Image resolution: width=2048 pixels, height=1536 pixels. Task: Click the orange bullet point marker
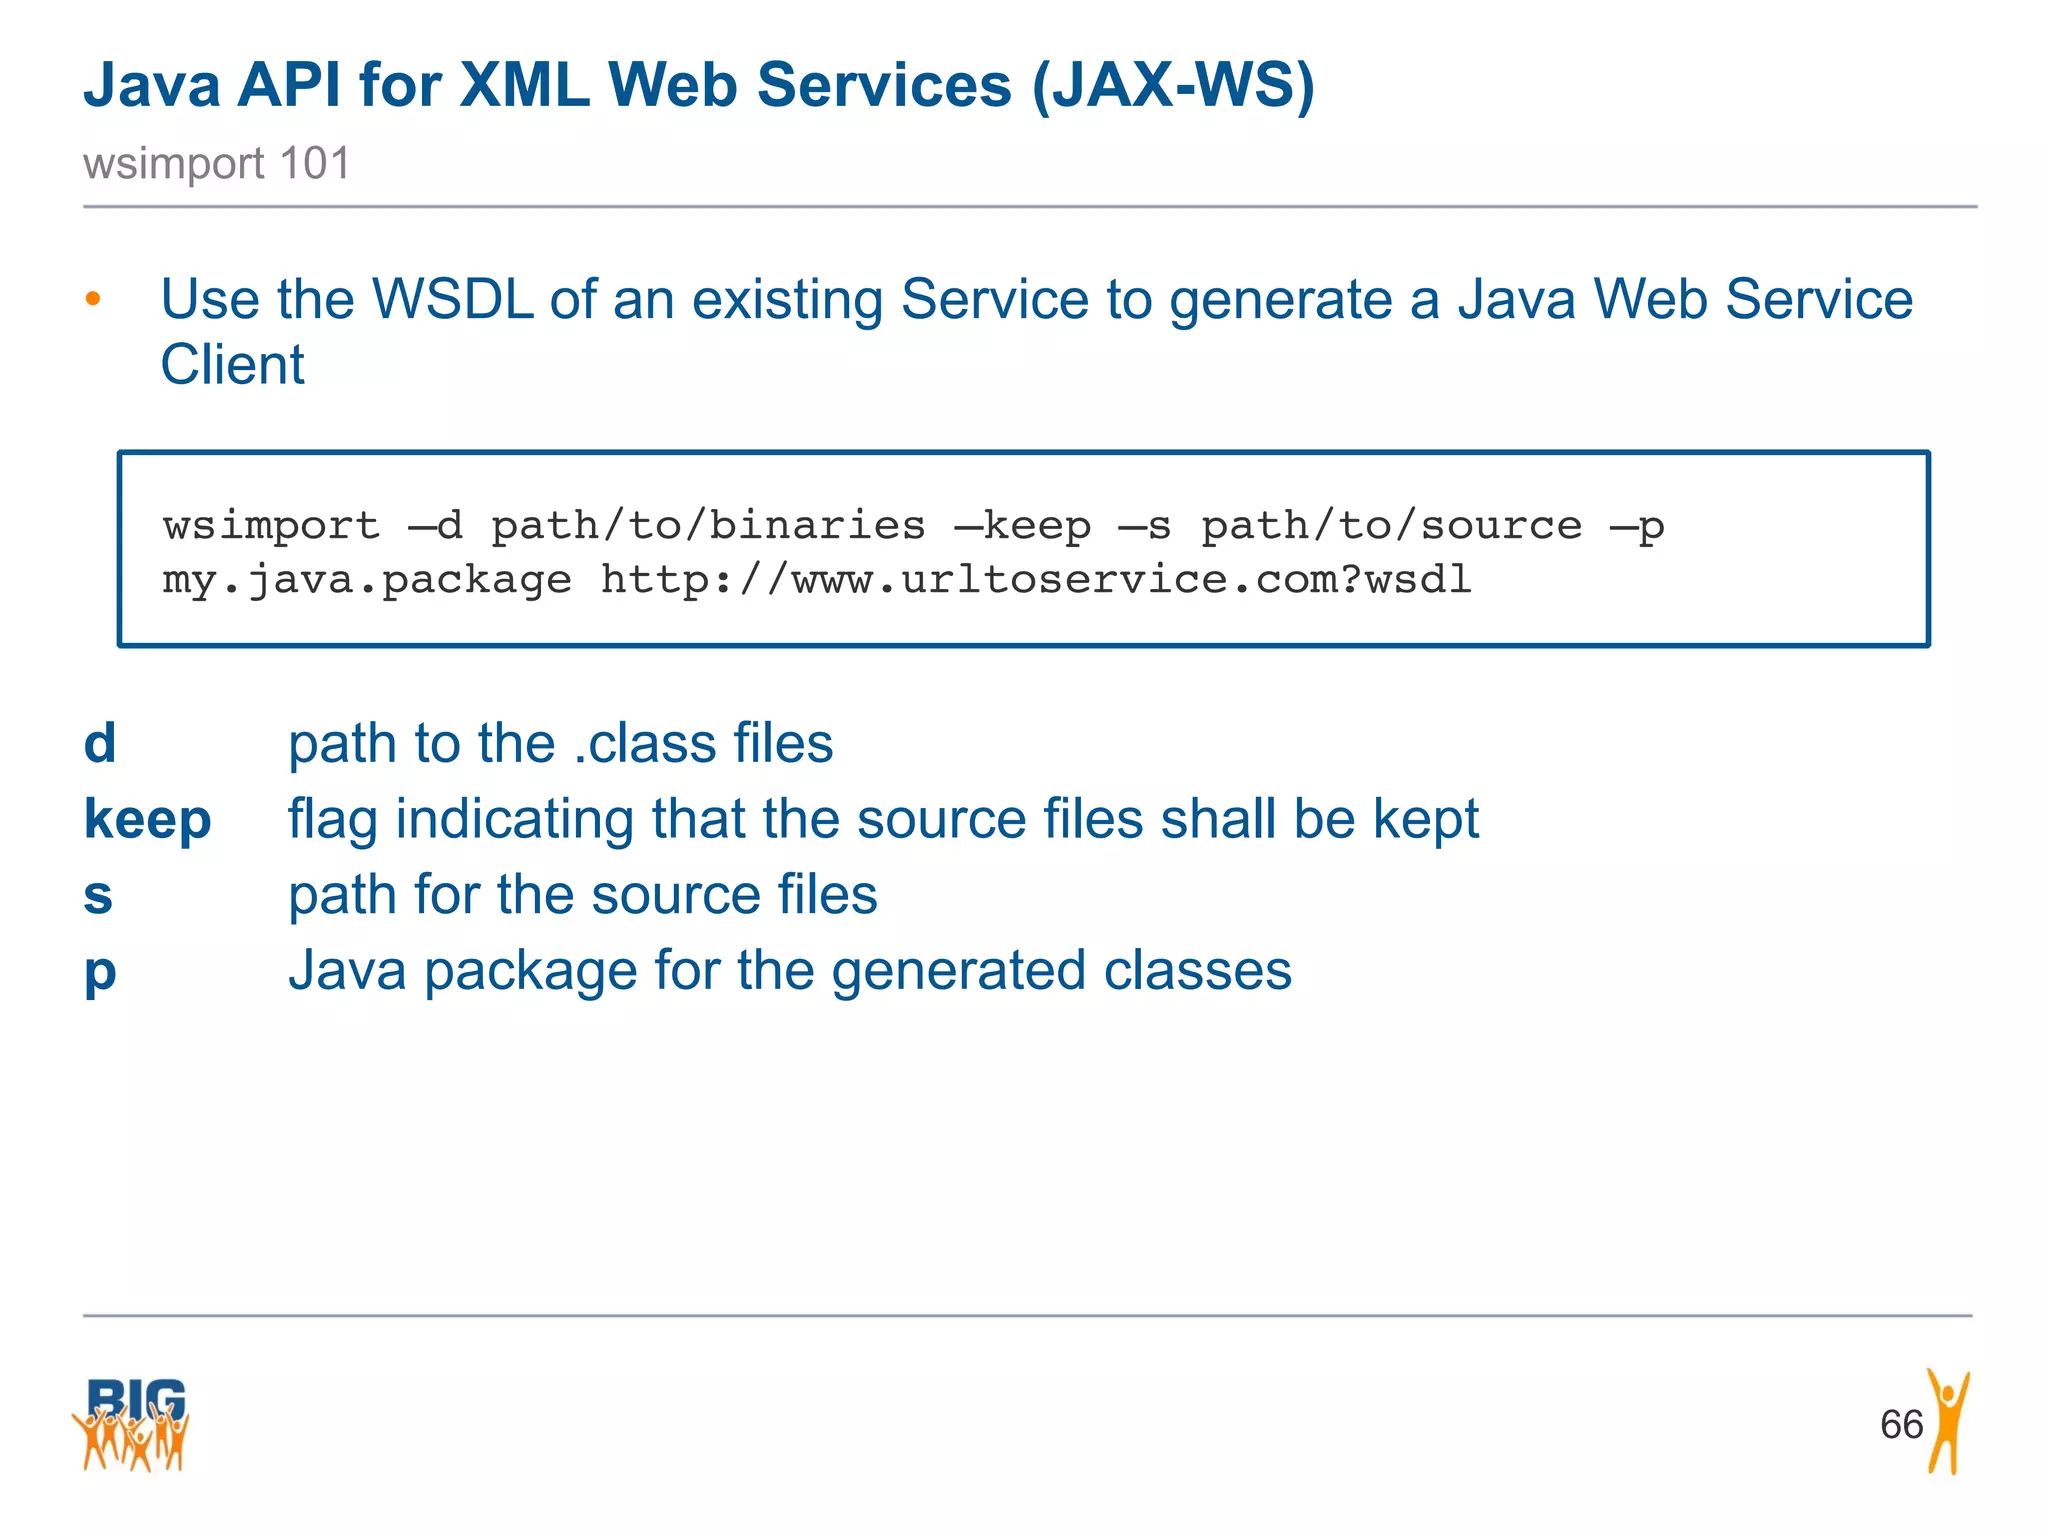coord(93,299)
